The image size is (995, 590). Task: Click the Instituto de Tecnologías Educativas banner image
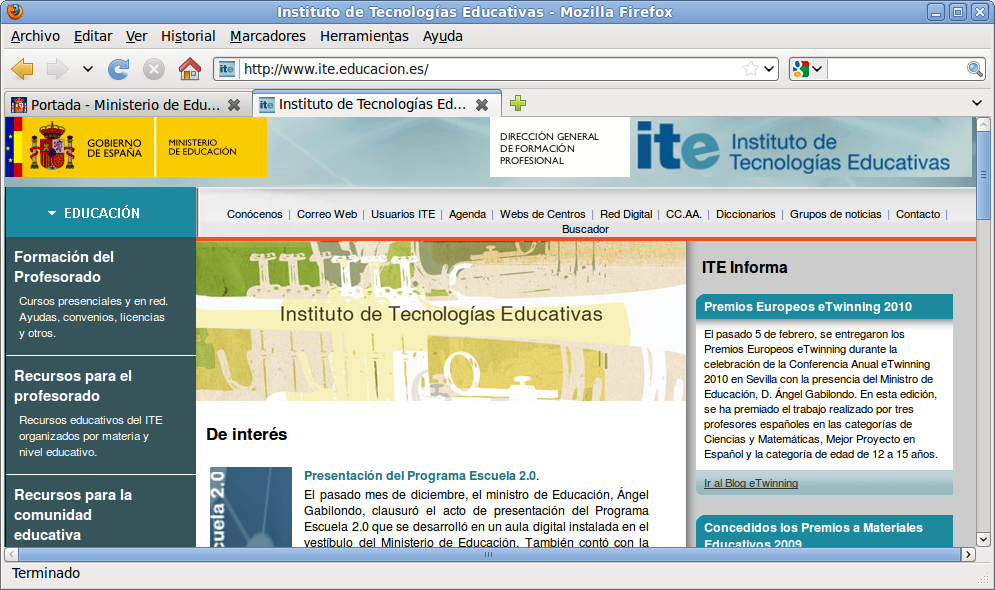click(441, 320)
